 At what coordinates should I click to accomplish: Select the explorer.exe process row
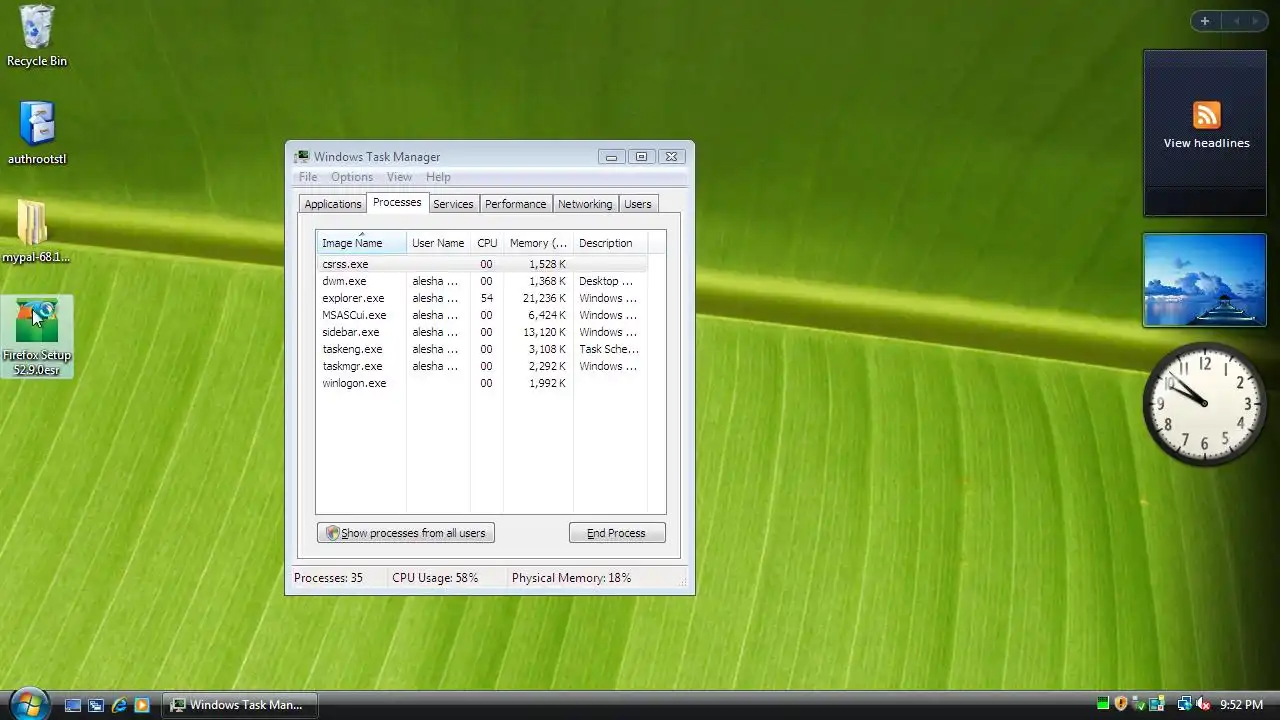click(482, 298)
